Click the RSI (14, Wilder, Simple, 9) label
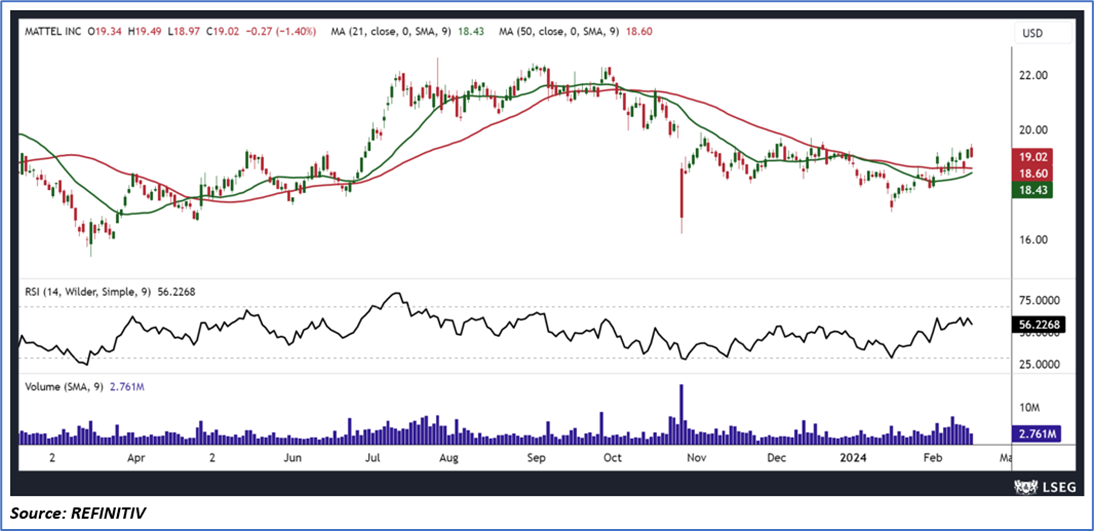The image size is (1094, 531). point(89,292)
